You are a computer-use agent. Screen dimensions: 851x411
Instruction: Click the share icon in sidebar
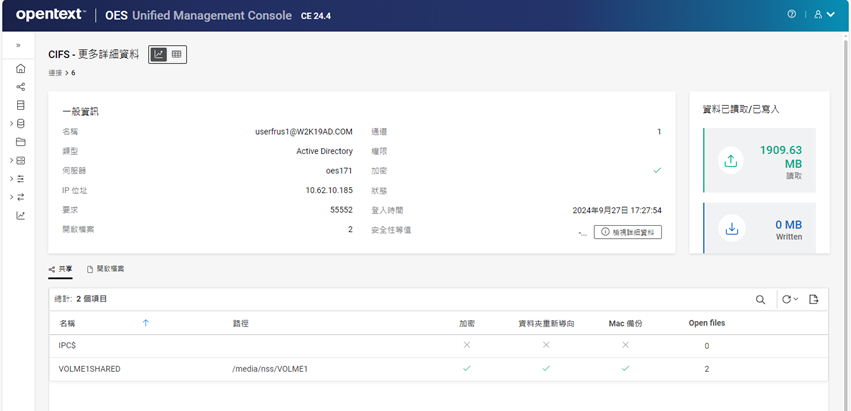tap(21, 87)
